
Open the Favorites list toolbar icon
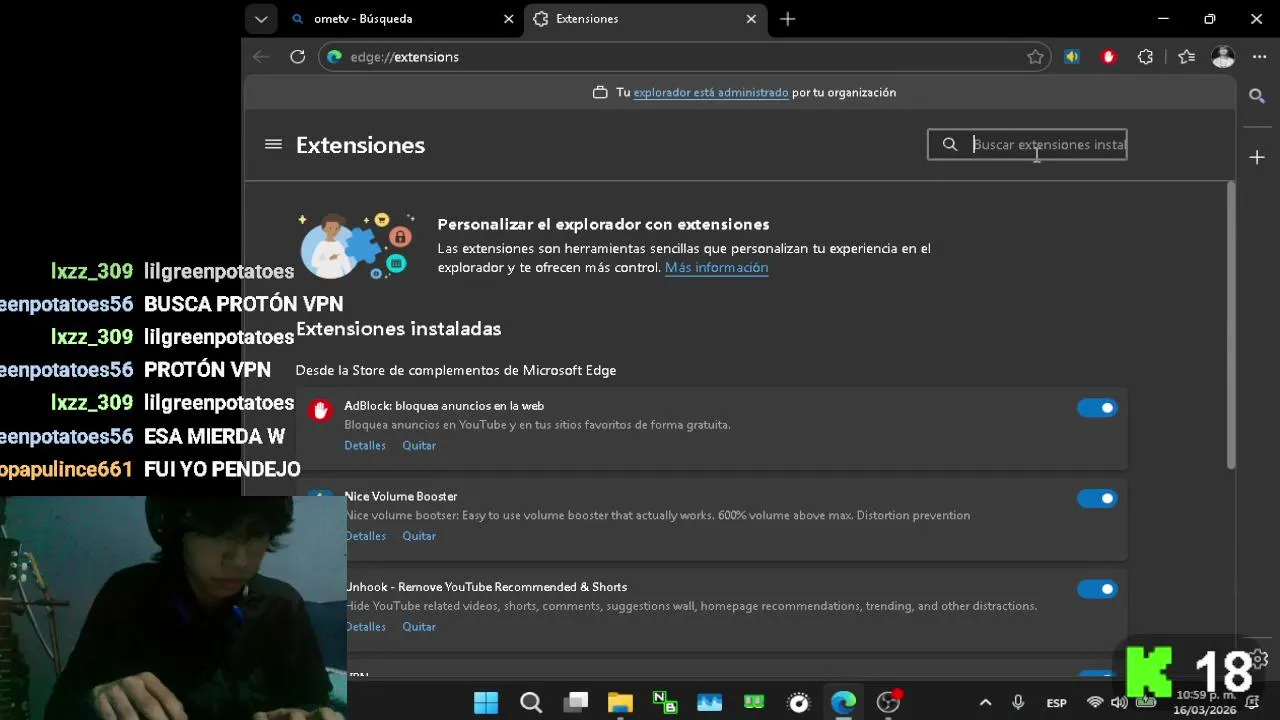1186,57
